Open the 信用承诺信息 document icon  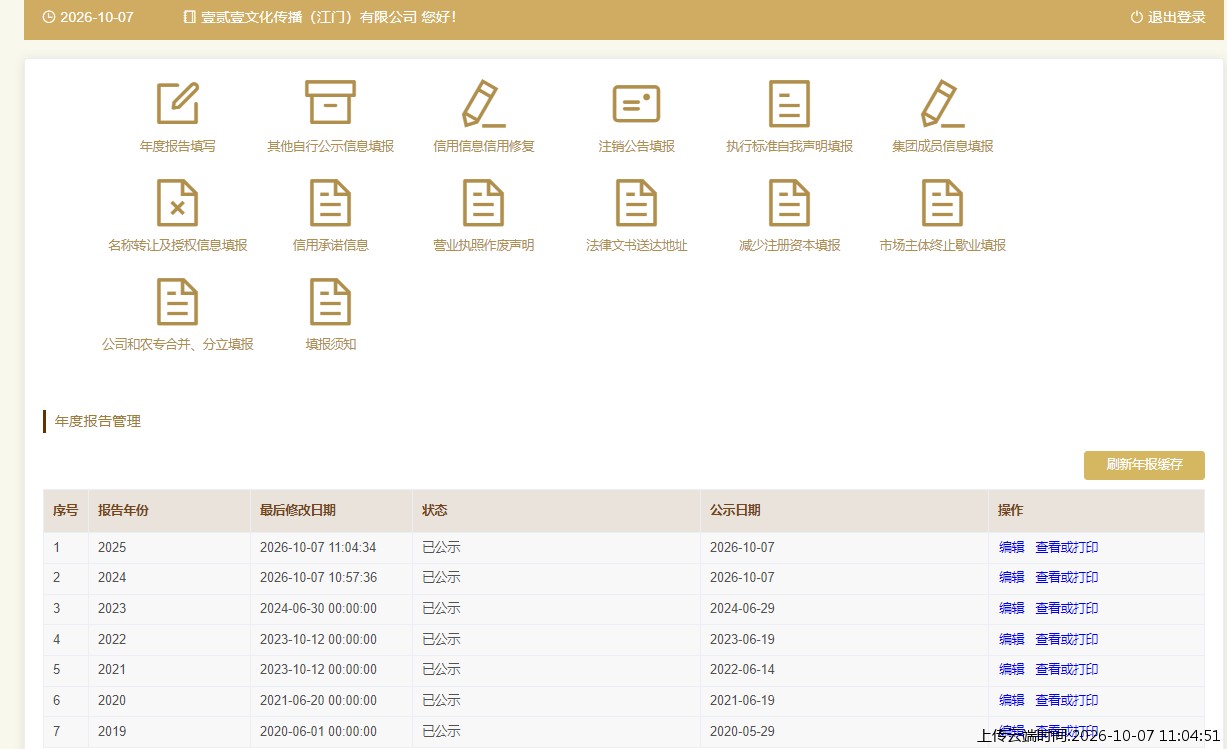click(330, 203)
